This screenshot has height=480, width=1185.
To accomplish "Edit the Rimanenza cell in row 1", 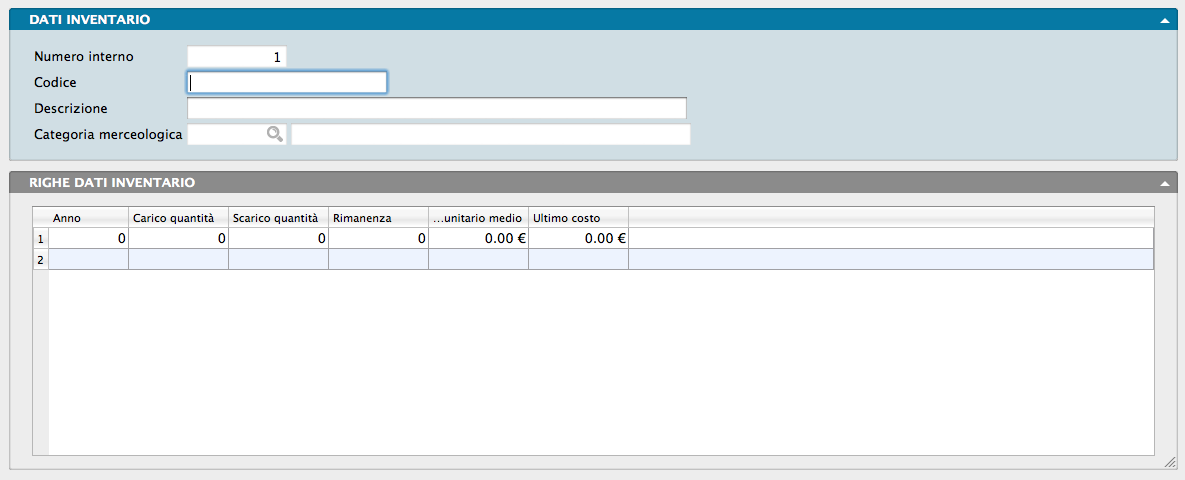I will click(378, 239).
